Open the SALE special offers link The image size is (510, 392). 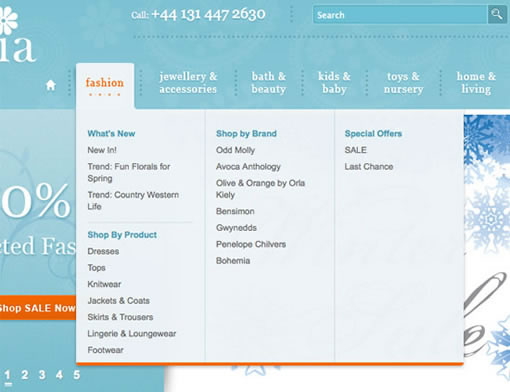[x=356, y=150]
